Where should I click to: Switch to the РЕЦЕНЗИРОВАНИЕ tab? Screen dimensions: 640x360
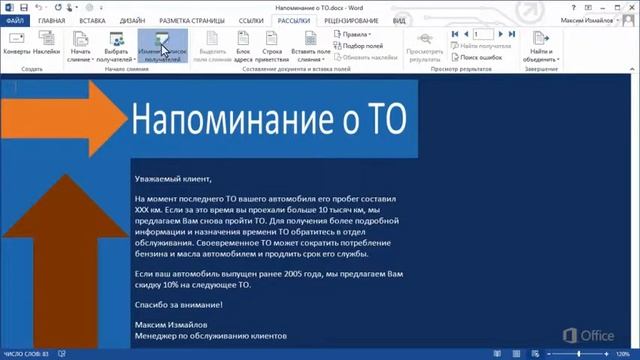click(351, 20)
